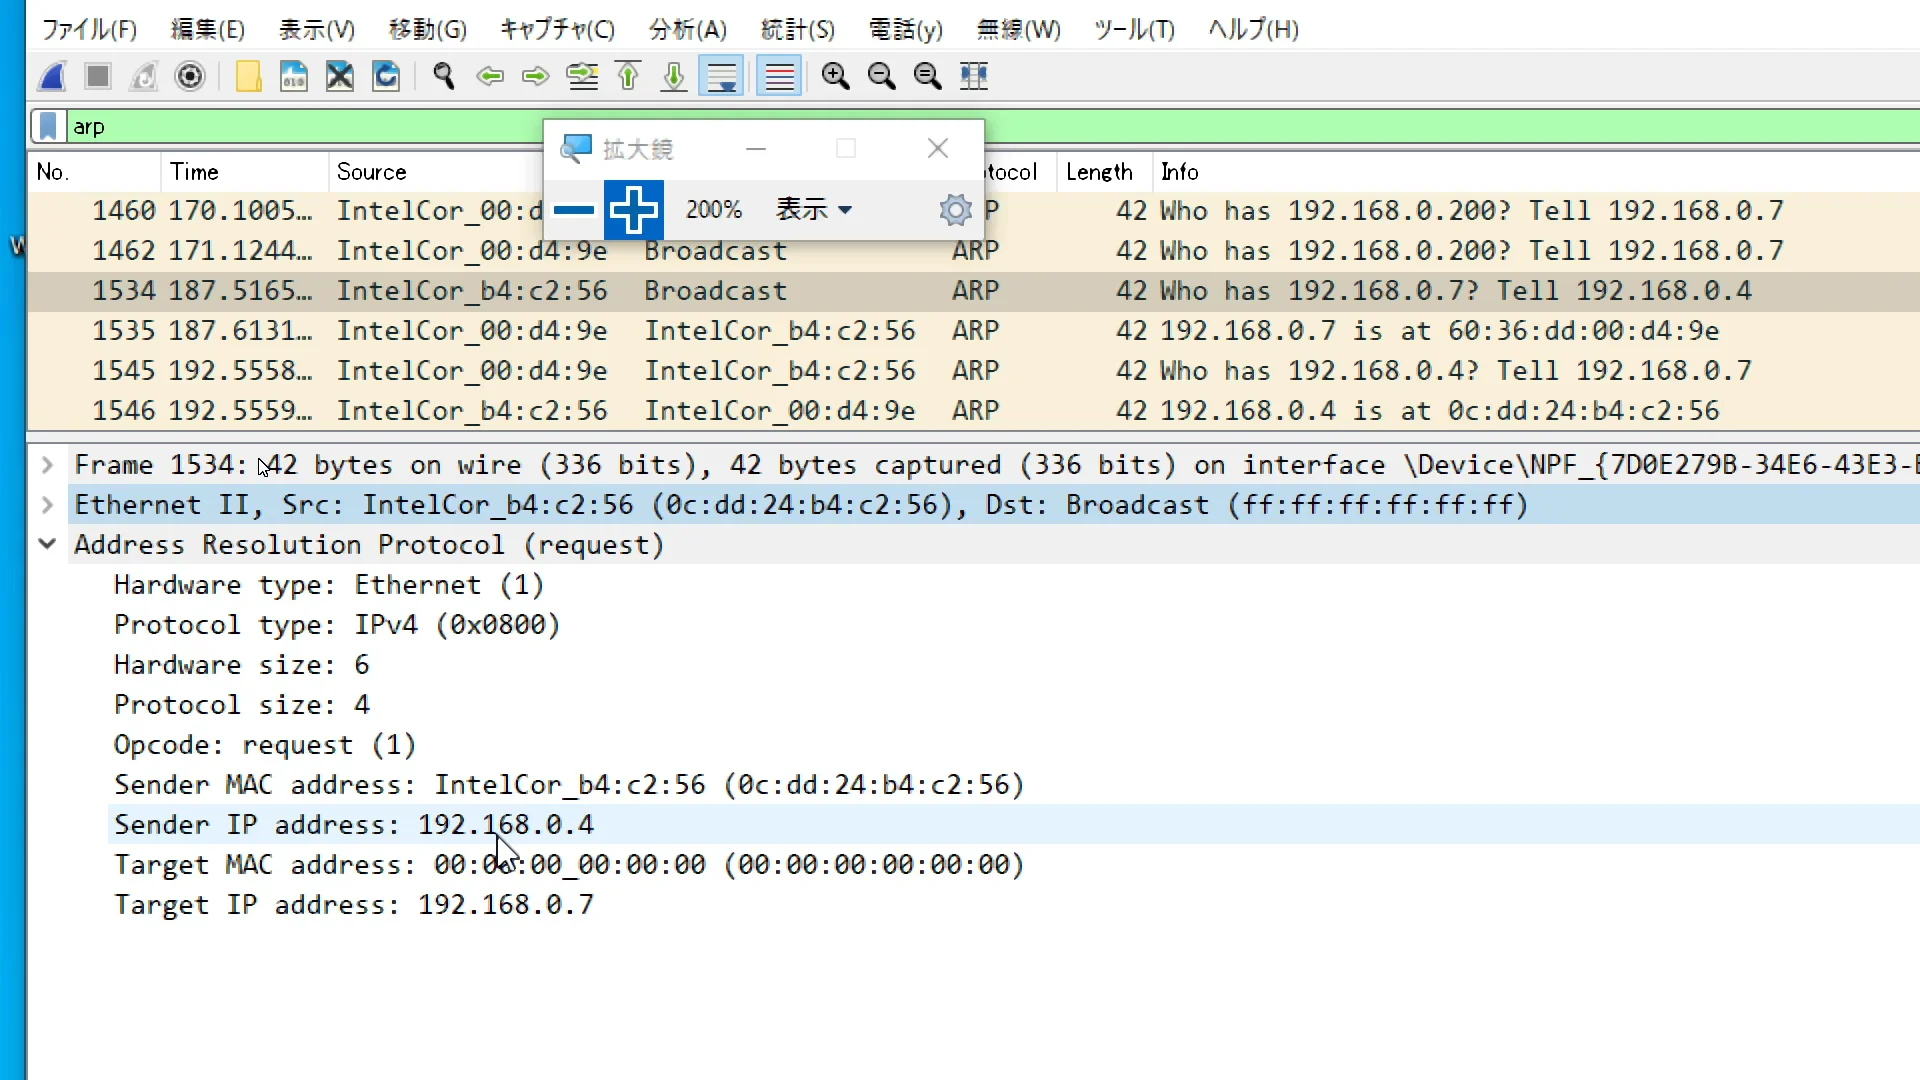Jump to the last packet
Screen dimensions: 1920x1080
pos(674,76)
